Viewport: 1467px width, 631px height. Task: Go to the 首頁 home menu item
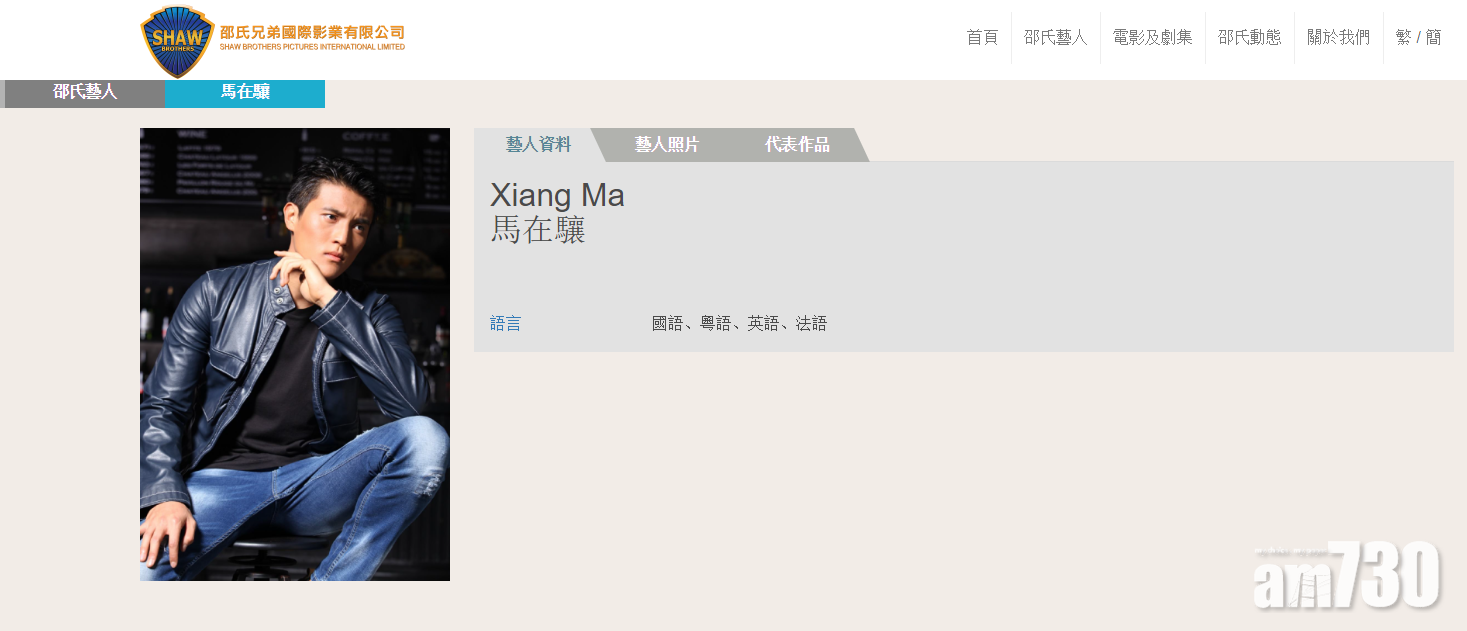(982, 37)
